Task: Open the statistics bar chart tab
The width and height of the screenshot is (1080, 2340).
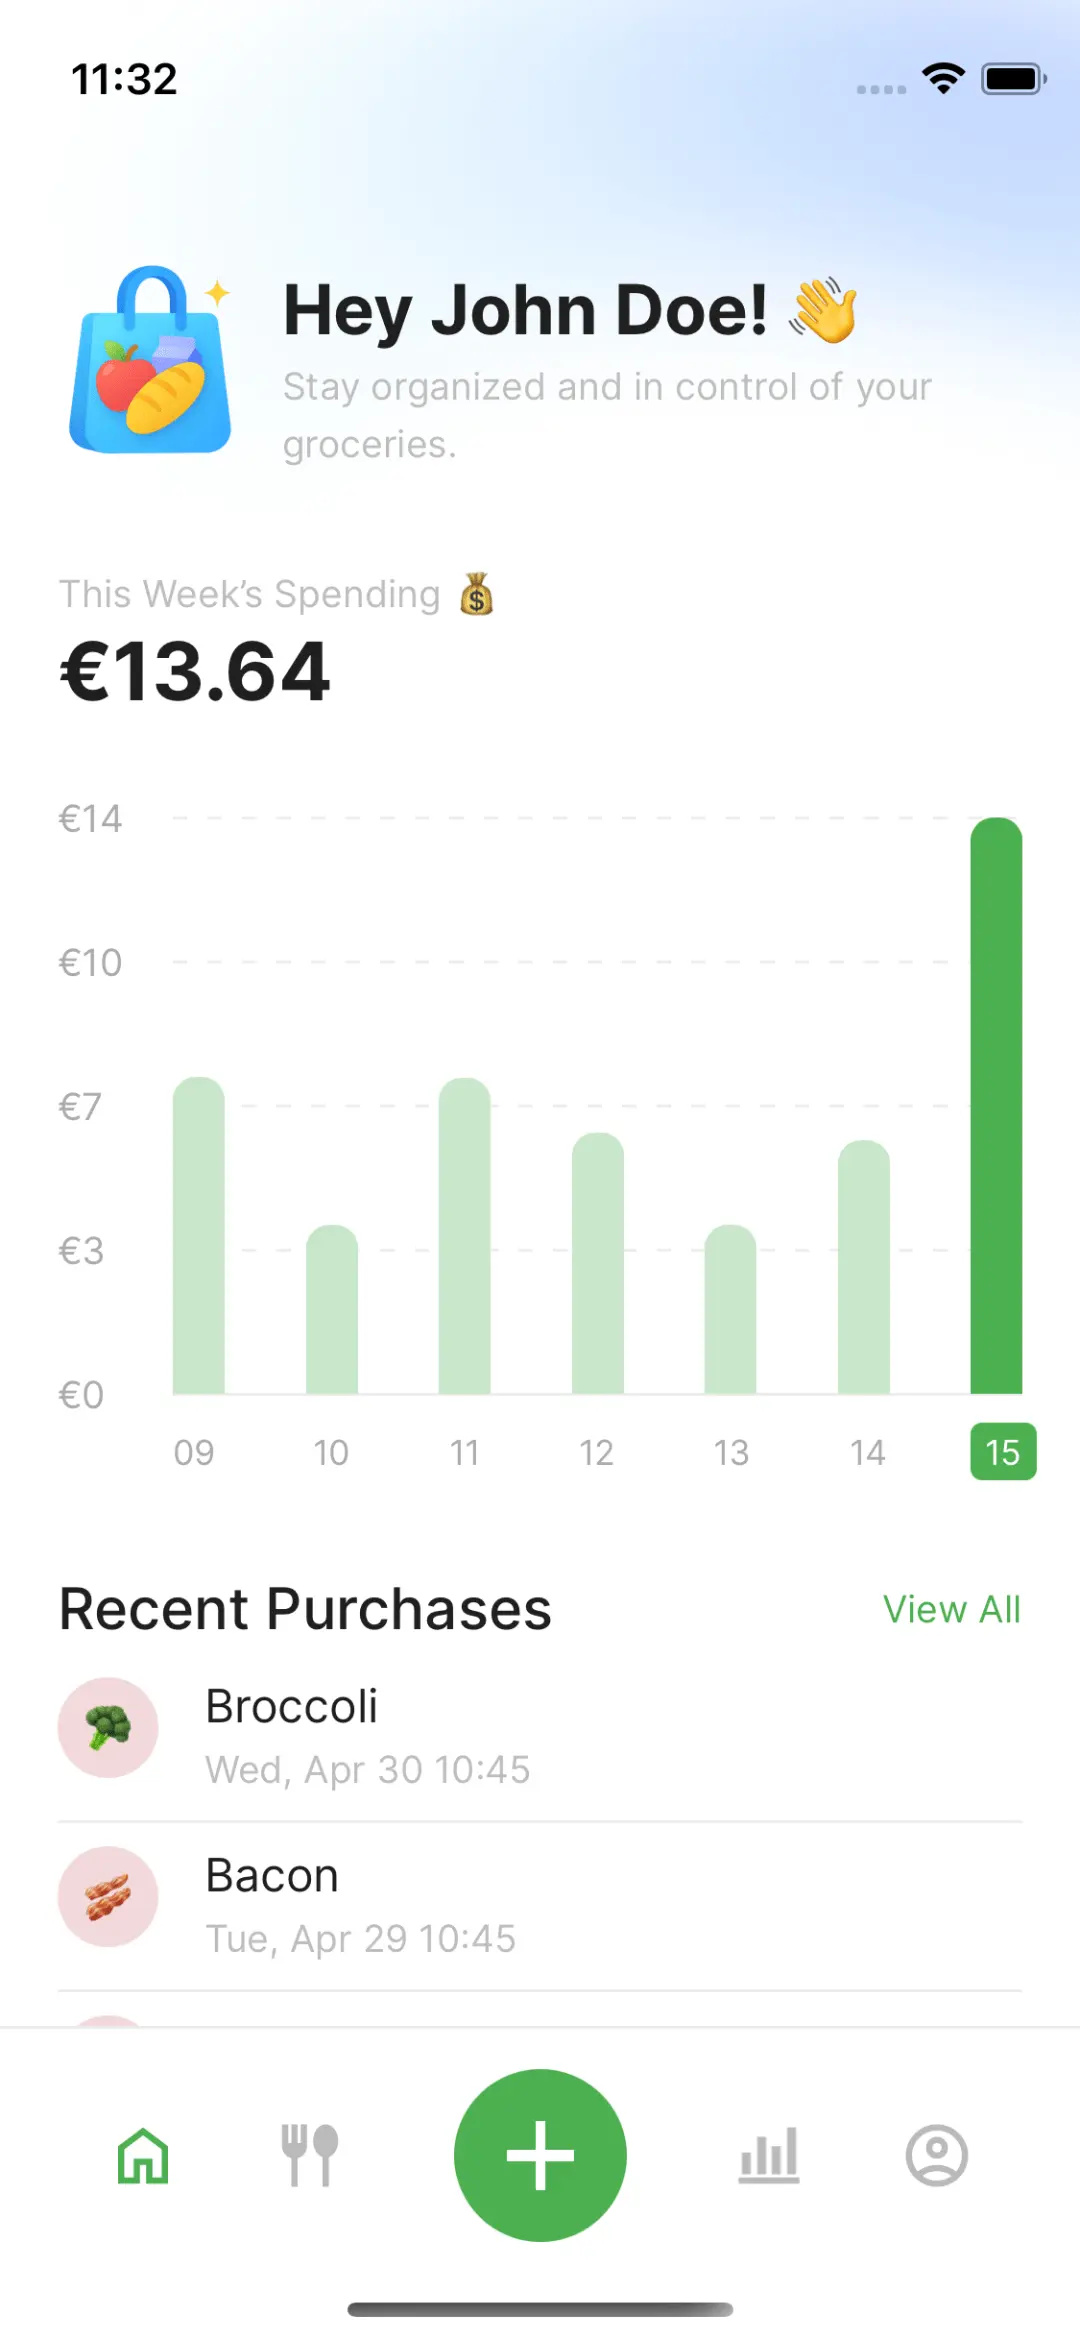Action: tap(769, 2155)
